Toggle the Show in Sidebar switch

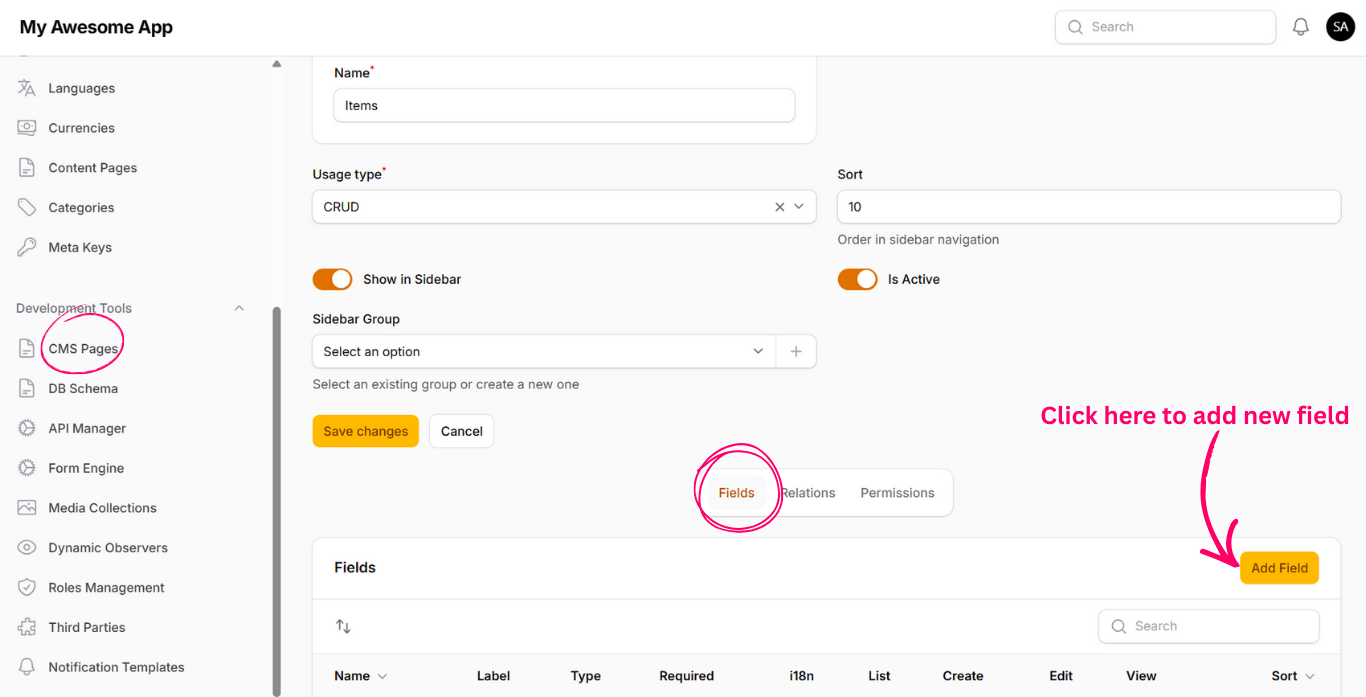coord(333,279)
